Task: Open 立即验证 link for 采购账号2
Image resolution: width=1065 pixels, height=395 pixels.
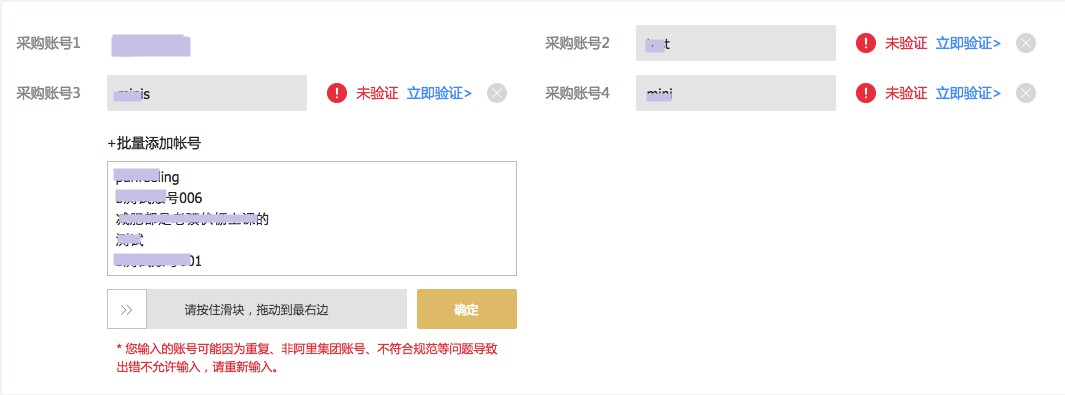Action: click(x=968, y=43)
